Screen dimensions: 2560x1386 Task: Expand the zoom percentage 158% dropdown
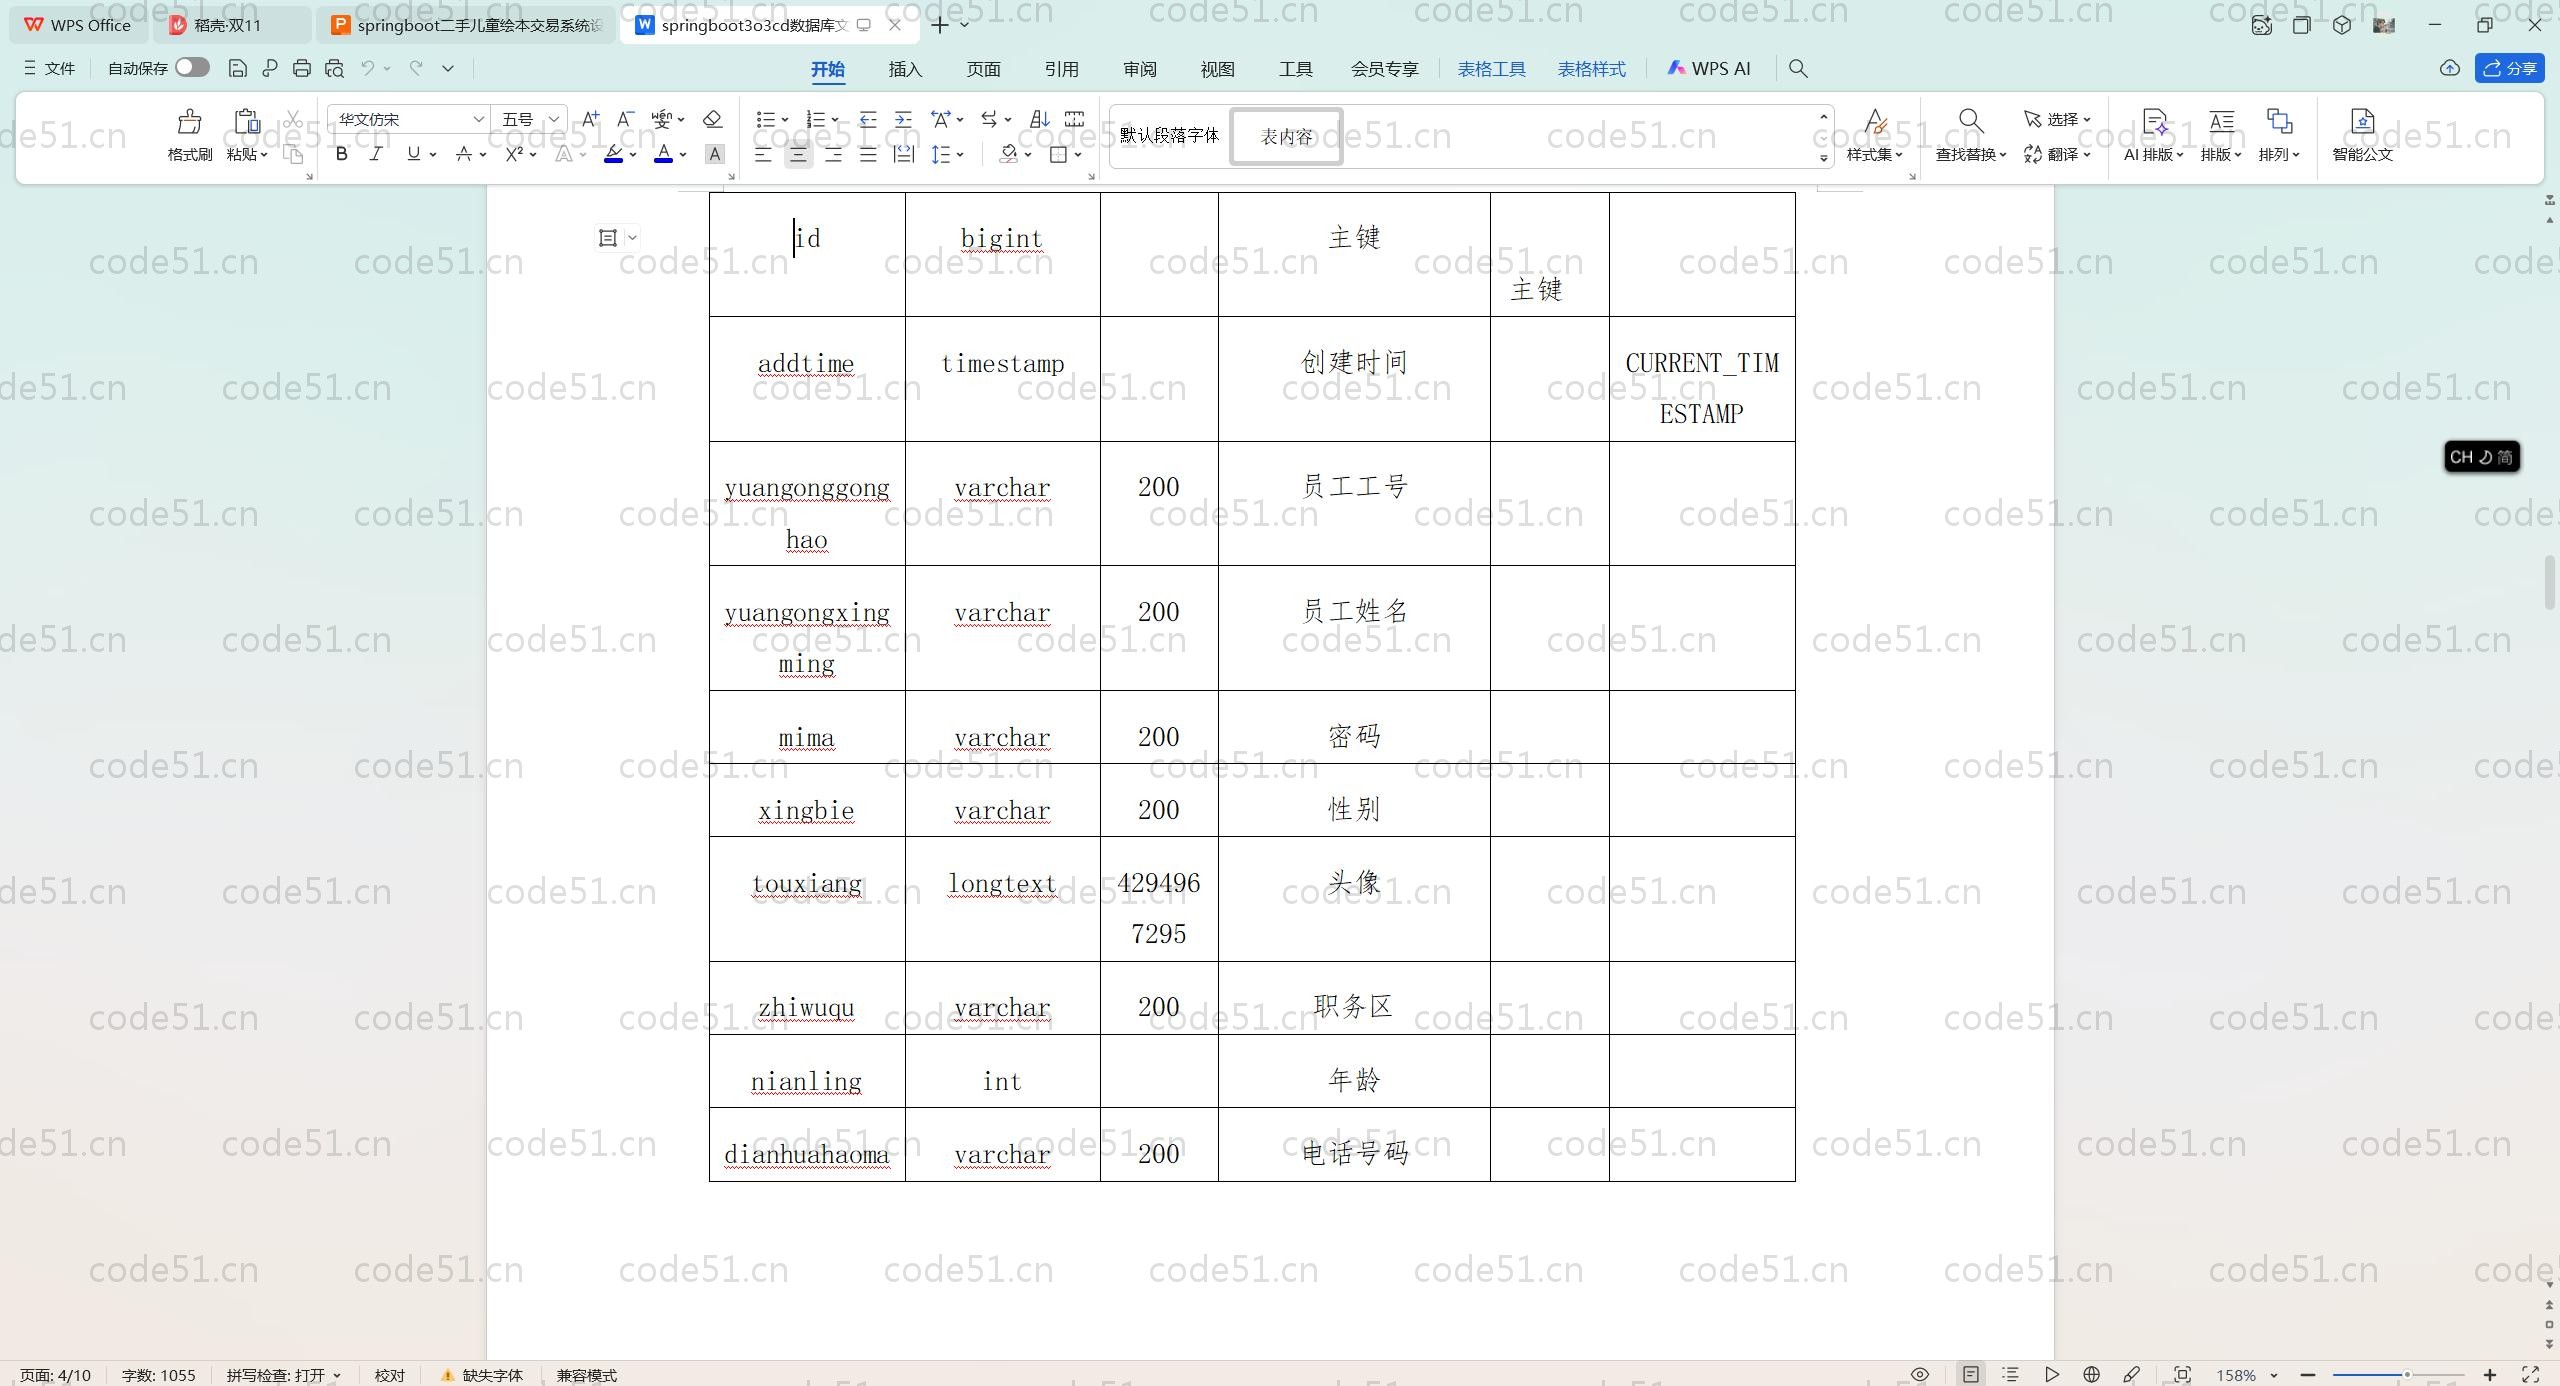[2274, 1375]
